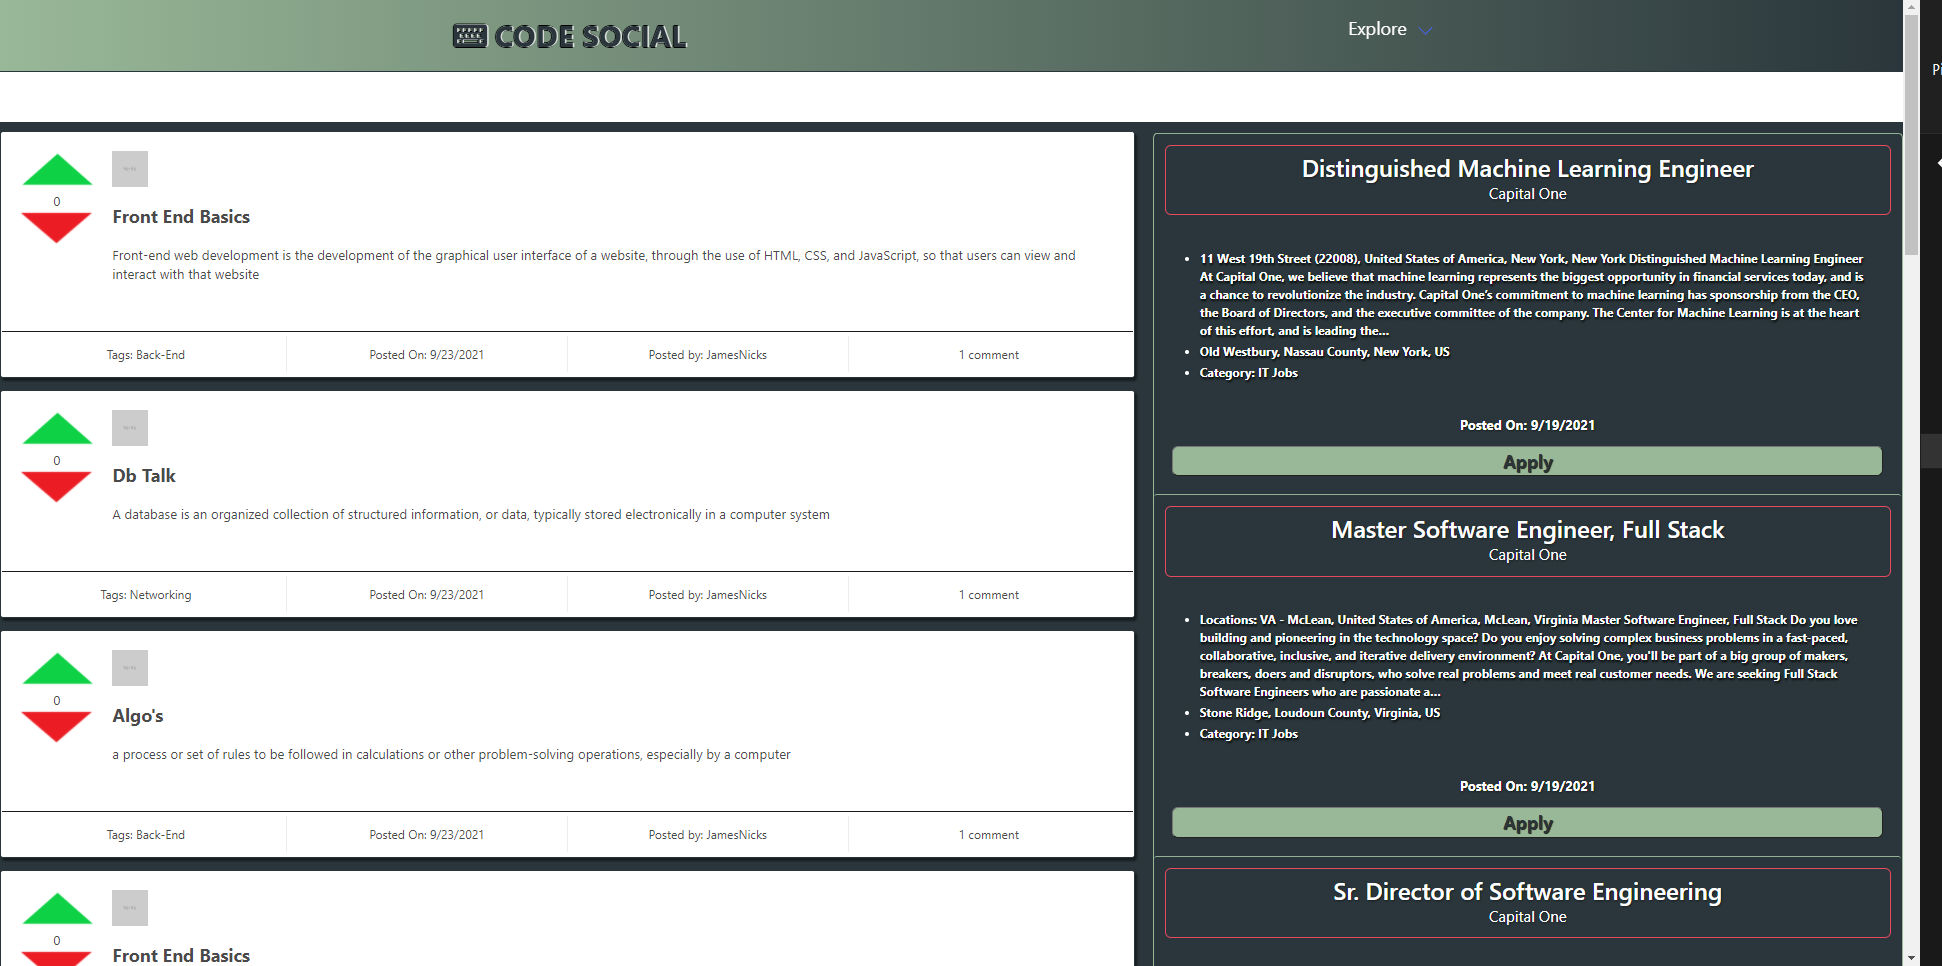Open the Algo's post title
The height and width of the screenshot is (966, 1942).
point(138,716)
